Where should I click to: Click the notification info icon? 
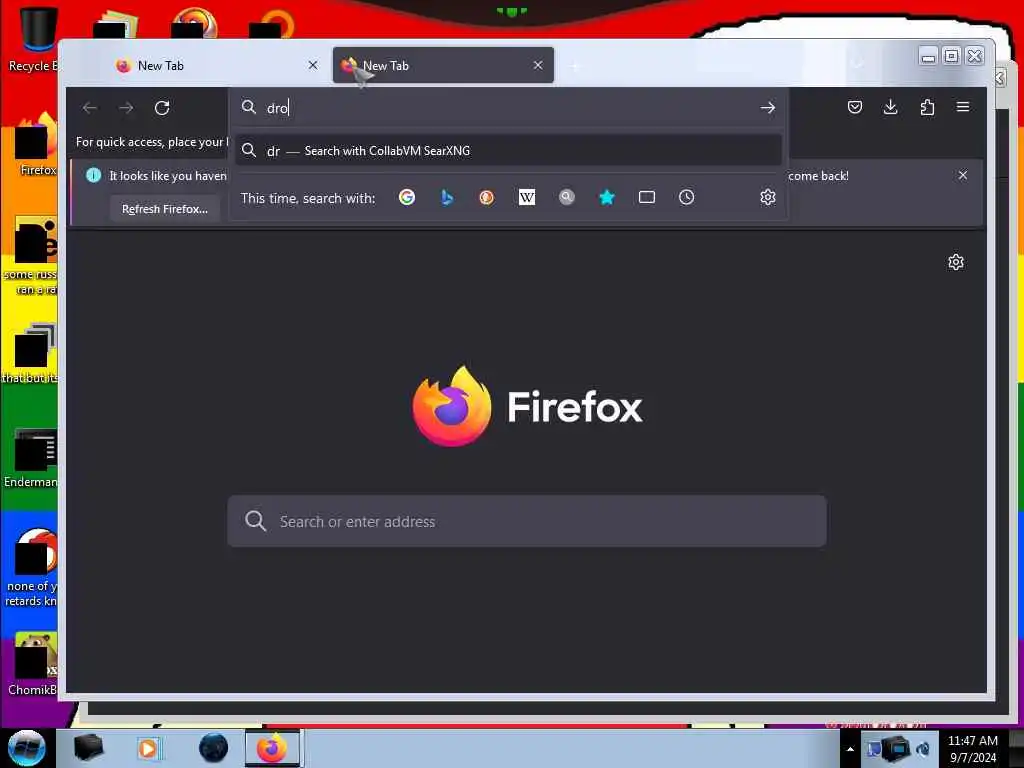tap(93, 175)
